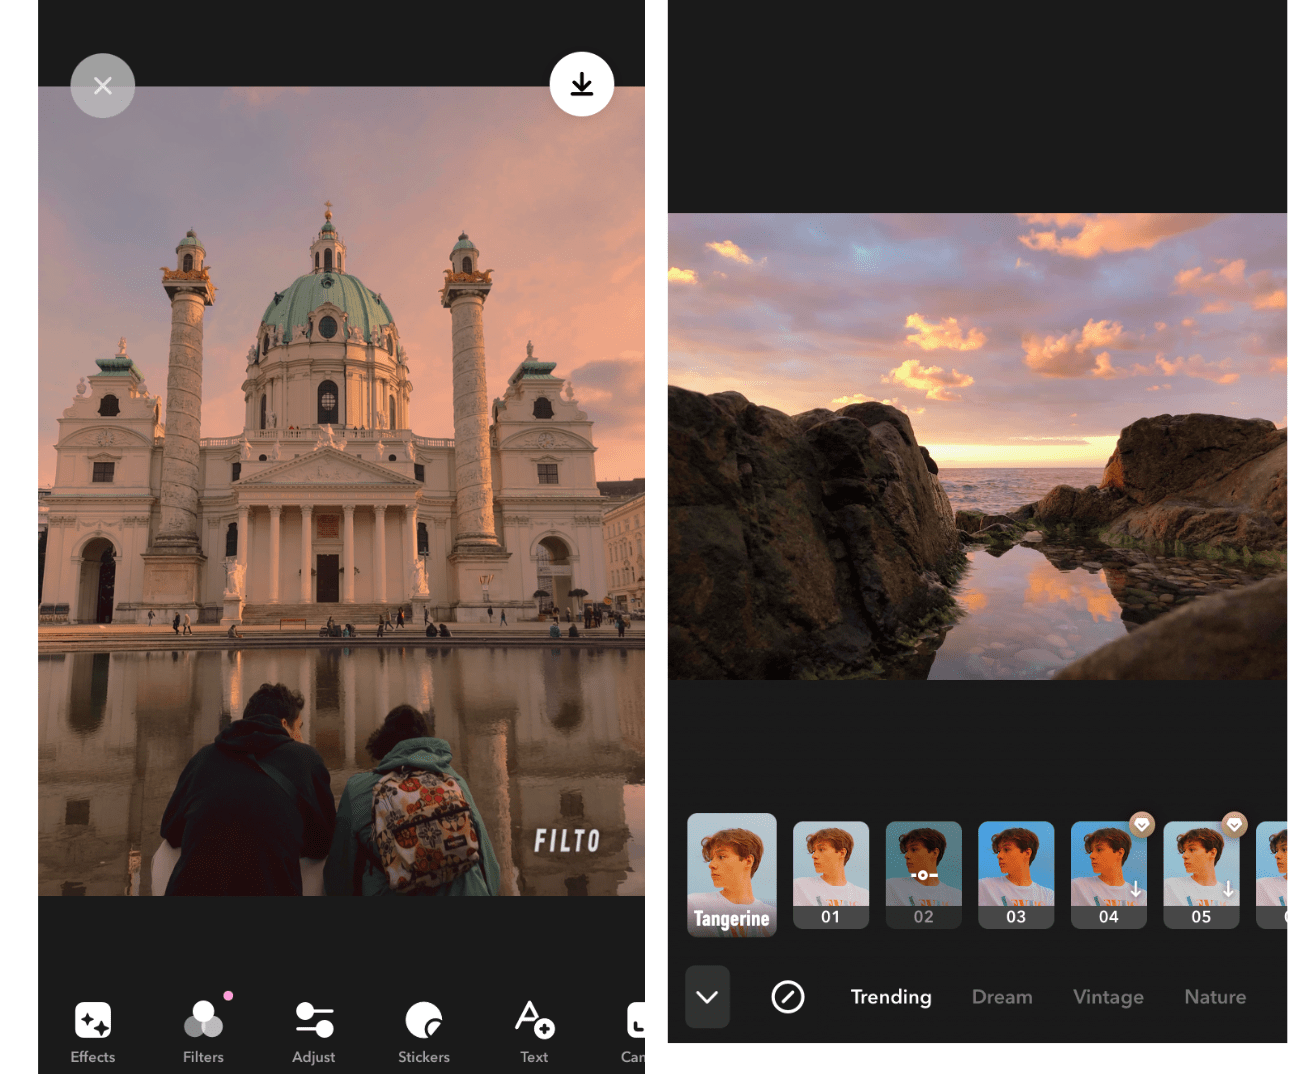Screen dimensions: 1304x1074
Task: Apply filter 01
Action: point(831,874)
